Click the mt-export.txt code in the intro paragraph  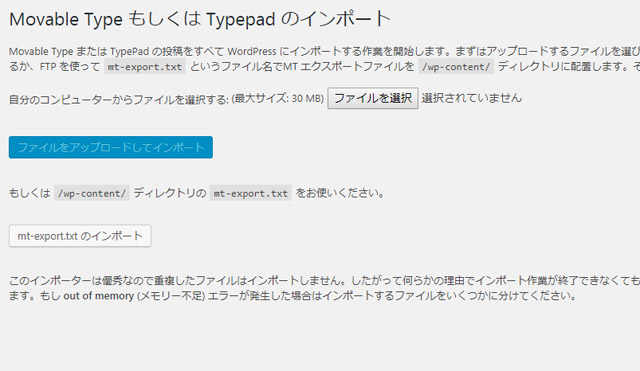coord(145,67)
